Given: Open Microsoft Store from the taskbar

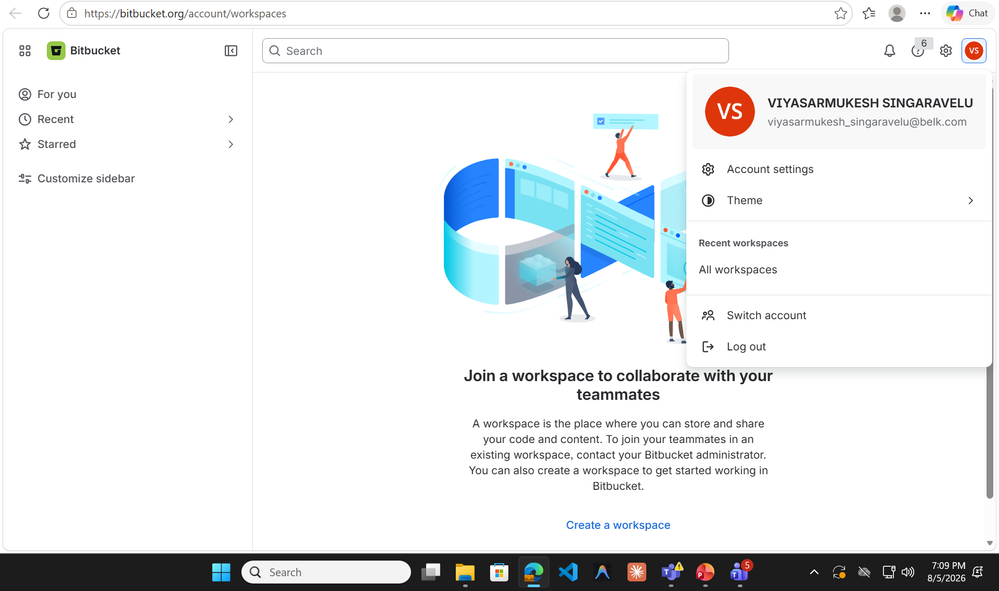Looking at the screenshot, I should pos(499,572).
